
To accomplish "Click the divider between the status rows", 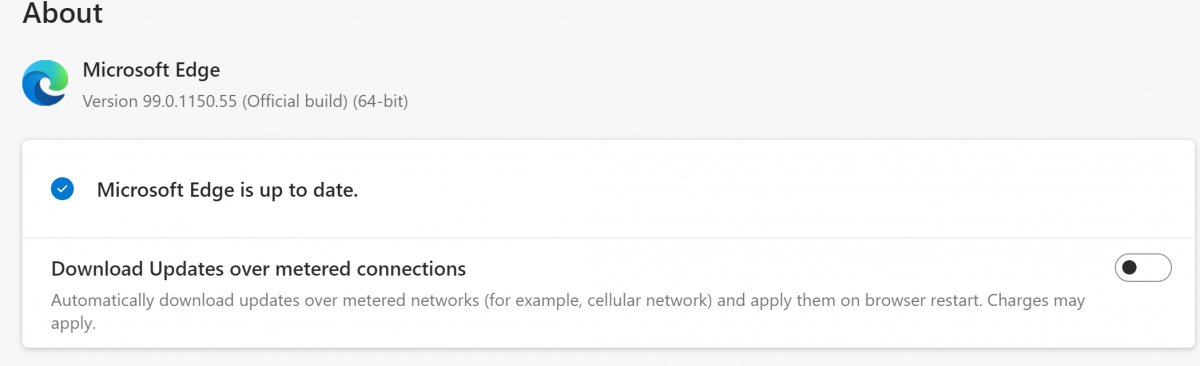I will [608, 238].
